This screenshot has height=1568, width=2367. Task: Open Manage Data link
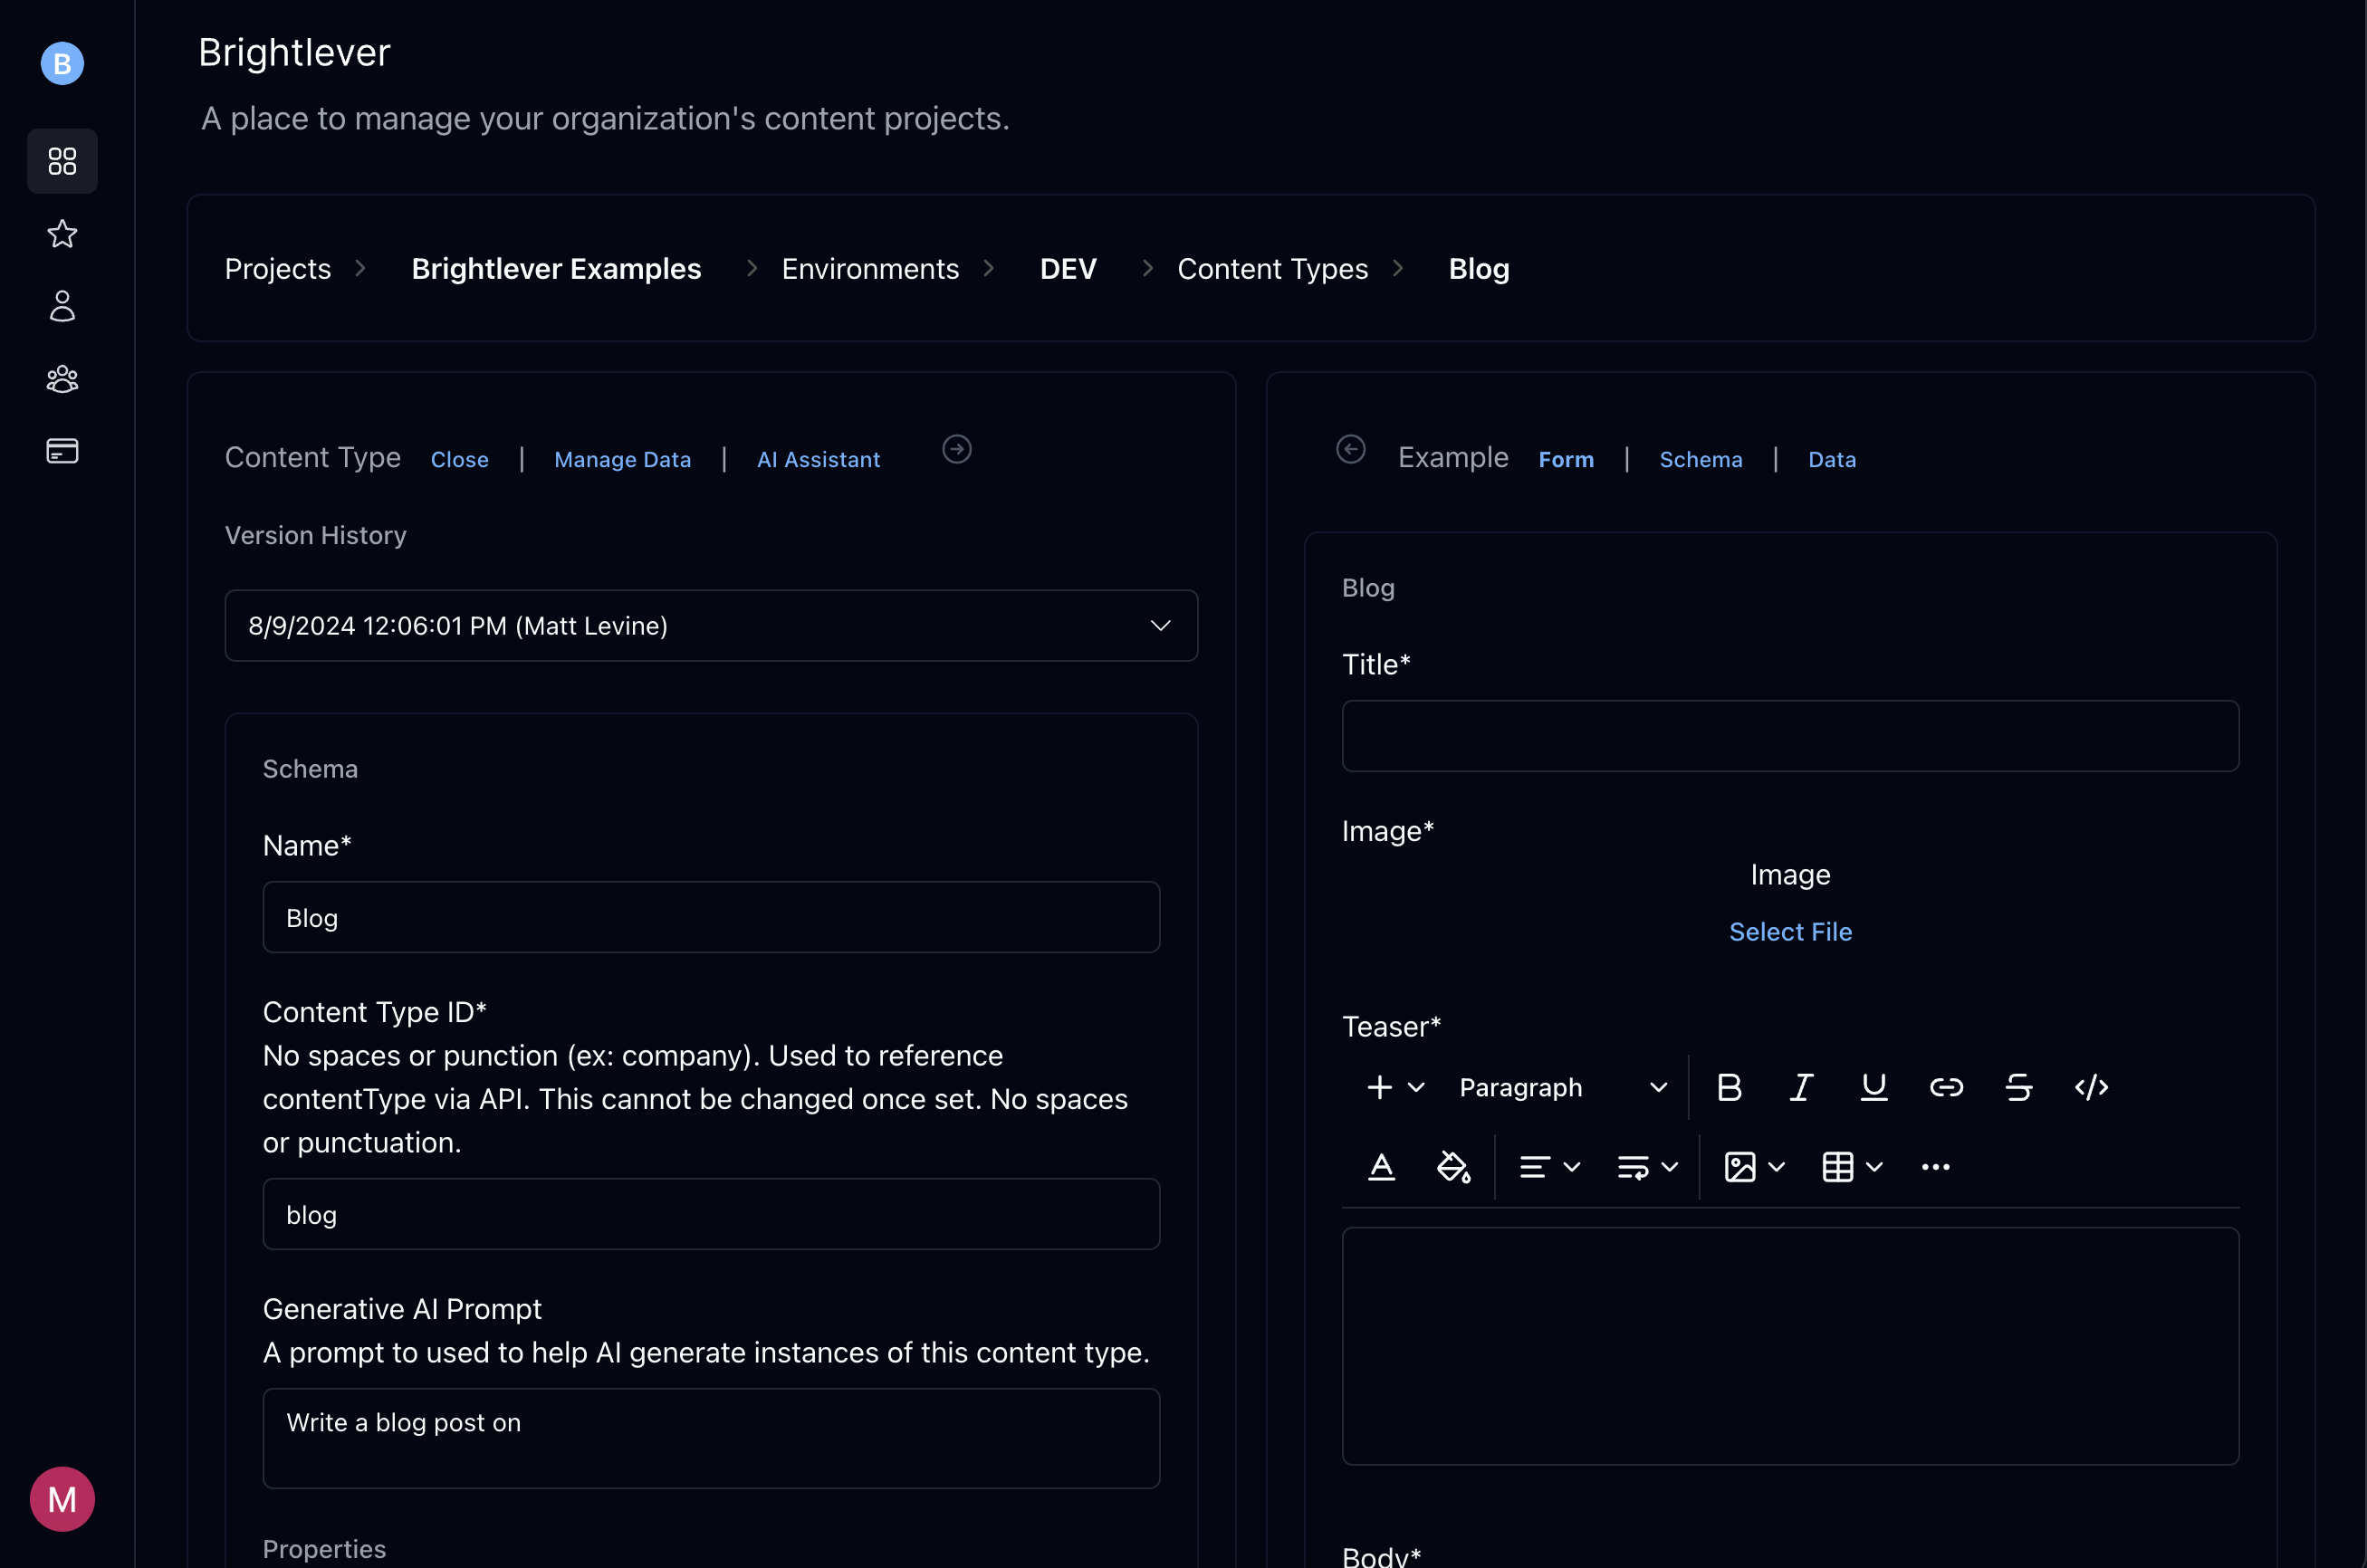(622, 460)
